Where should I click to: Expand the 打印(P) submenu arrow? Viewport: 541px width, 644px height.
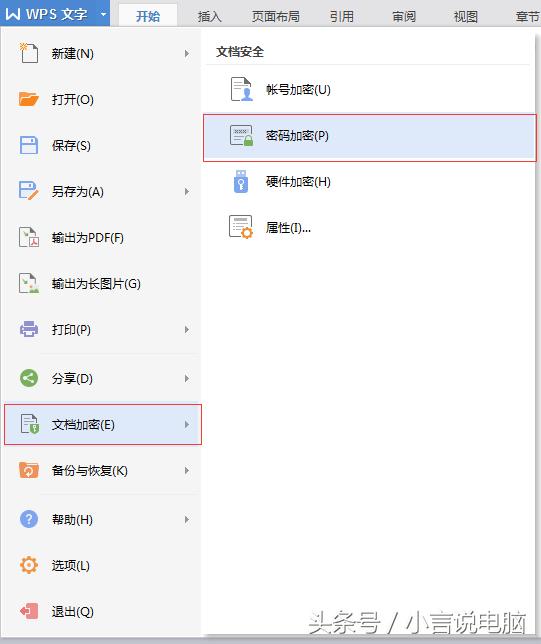(x=187, y=329)
